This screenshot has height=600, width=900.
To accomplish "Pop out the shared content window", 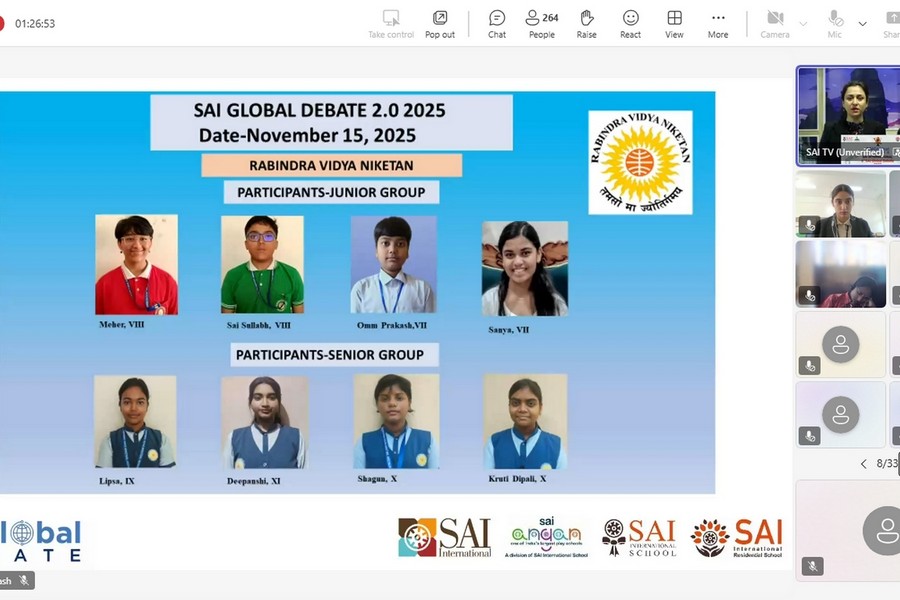I will tap(440, 23).
